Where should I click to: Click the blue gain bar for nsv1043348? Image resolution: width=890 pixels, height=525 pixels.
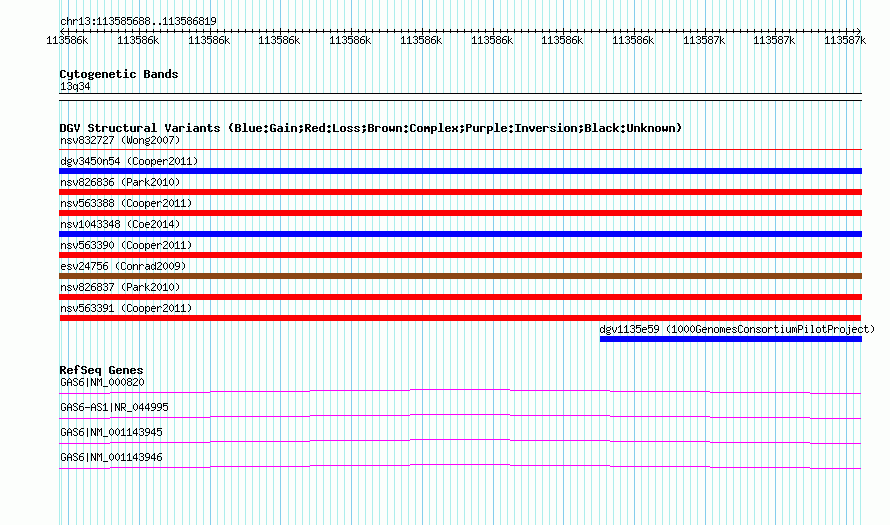coord(460,234)
